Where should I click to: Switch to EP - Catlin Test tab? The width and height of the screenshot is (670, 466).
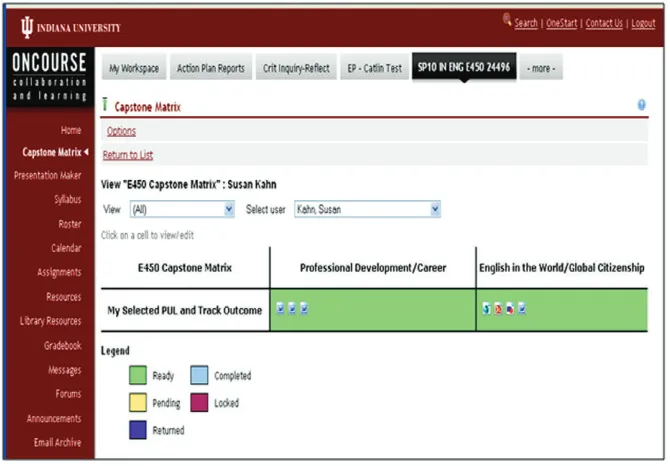pos(374,68)
